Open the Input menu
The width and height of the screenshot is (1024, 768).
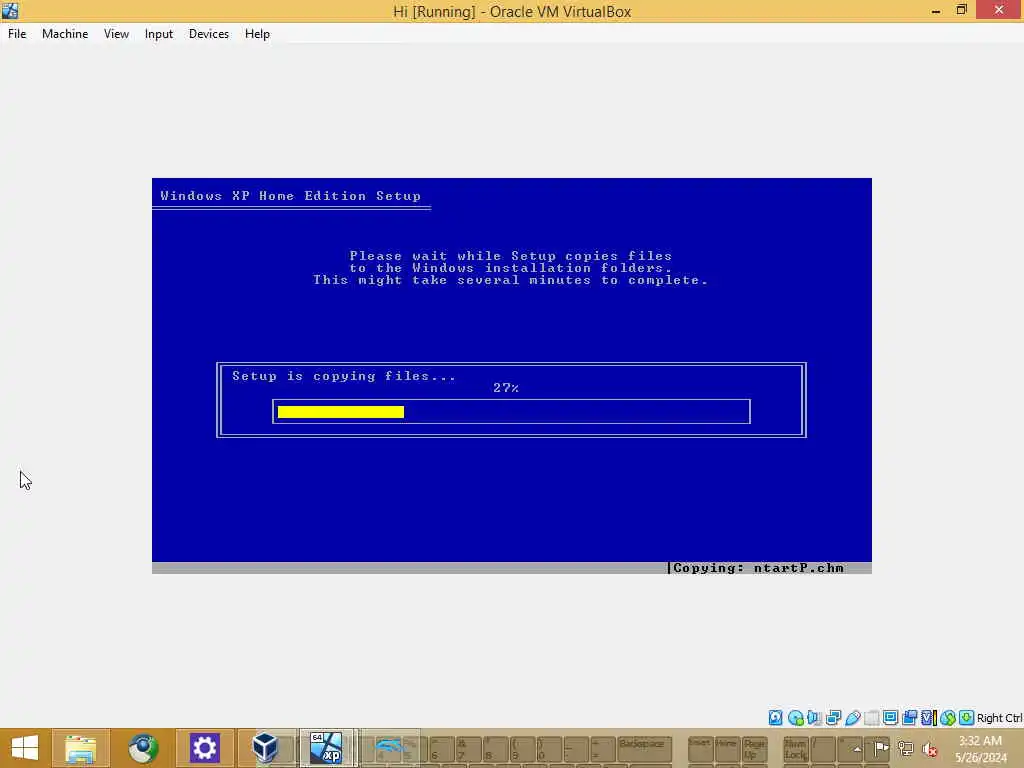point(159,34)
